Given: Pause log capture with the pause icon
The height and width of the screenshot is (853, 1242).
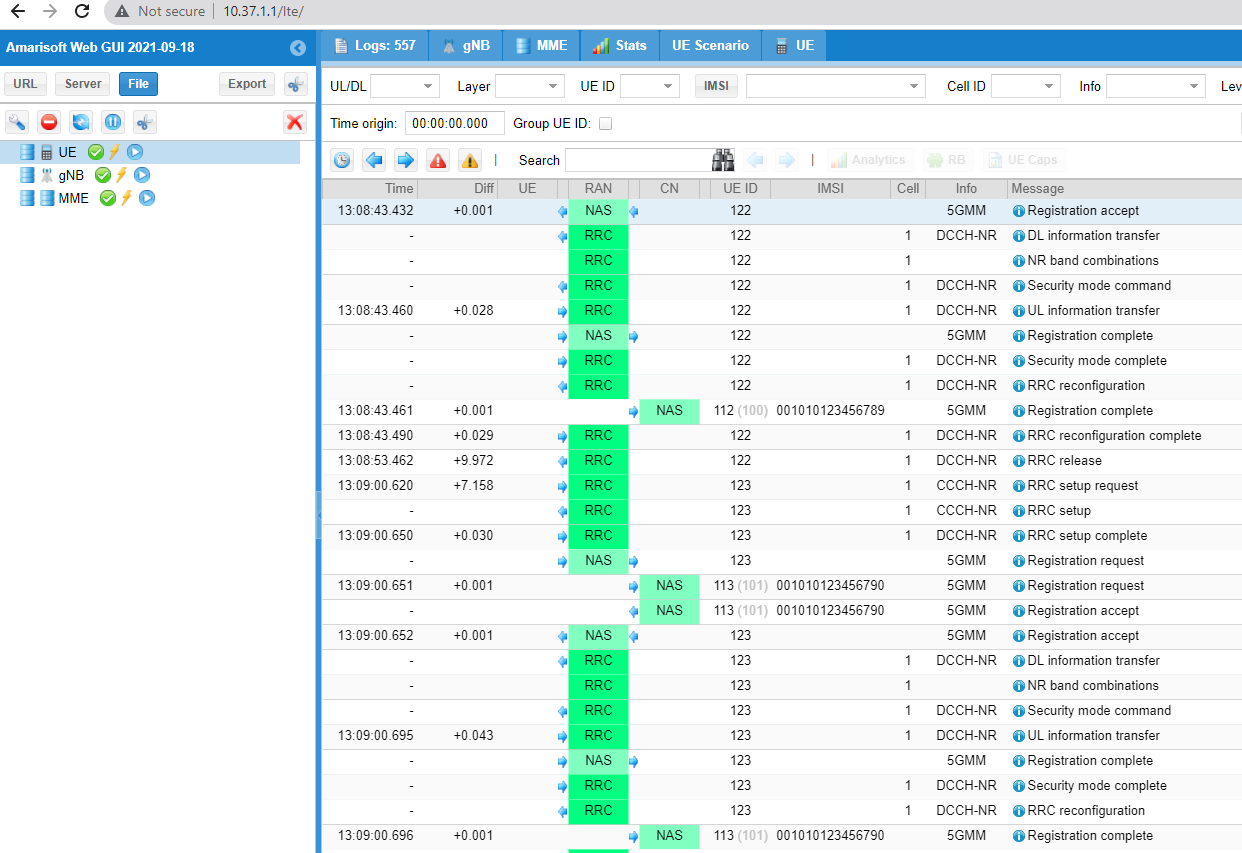Looking at the screenshot, I should click(x=113, y=122).
